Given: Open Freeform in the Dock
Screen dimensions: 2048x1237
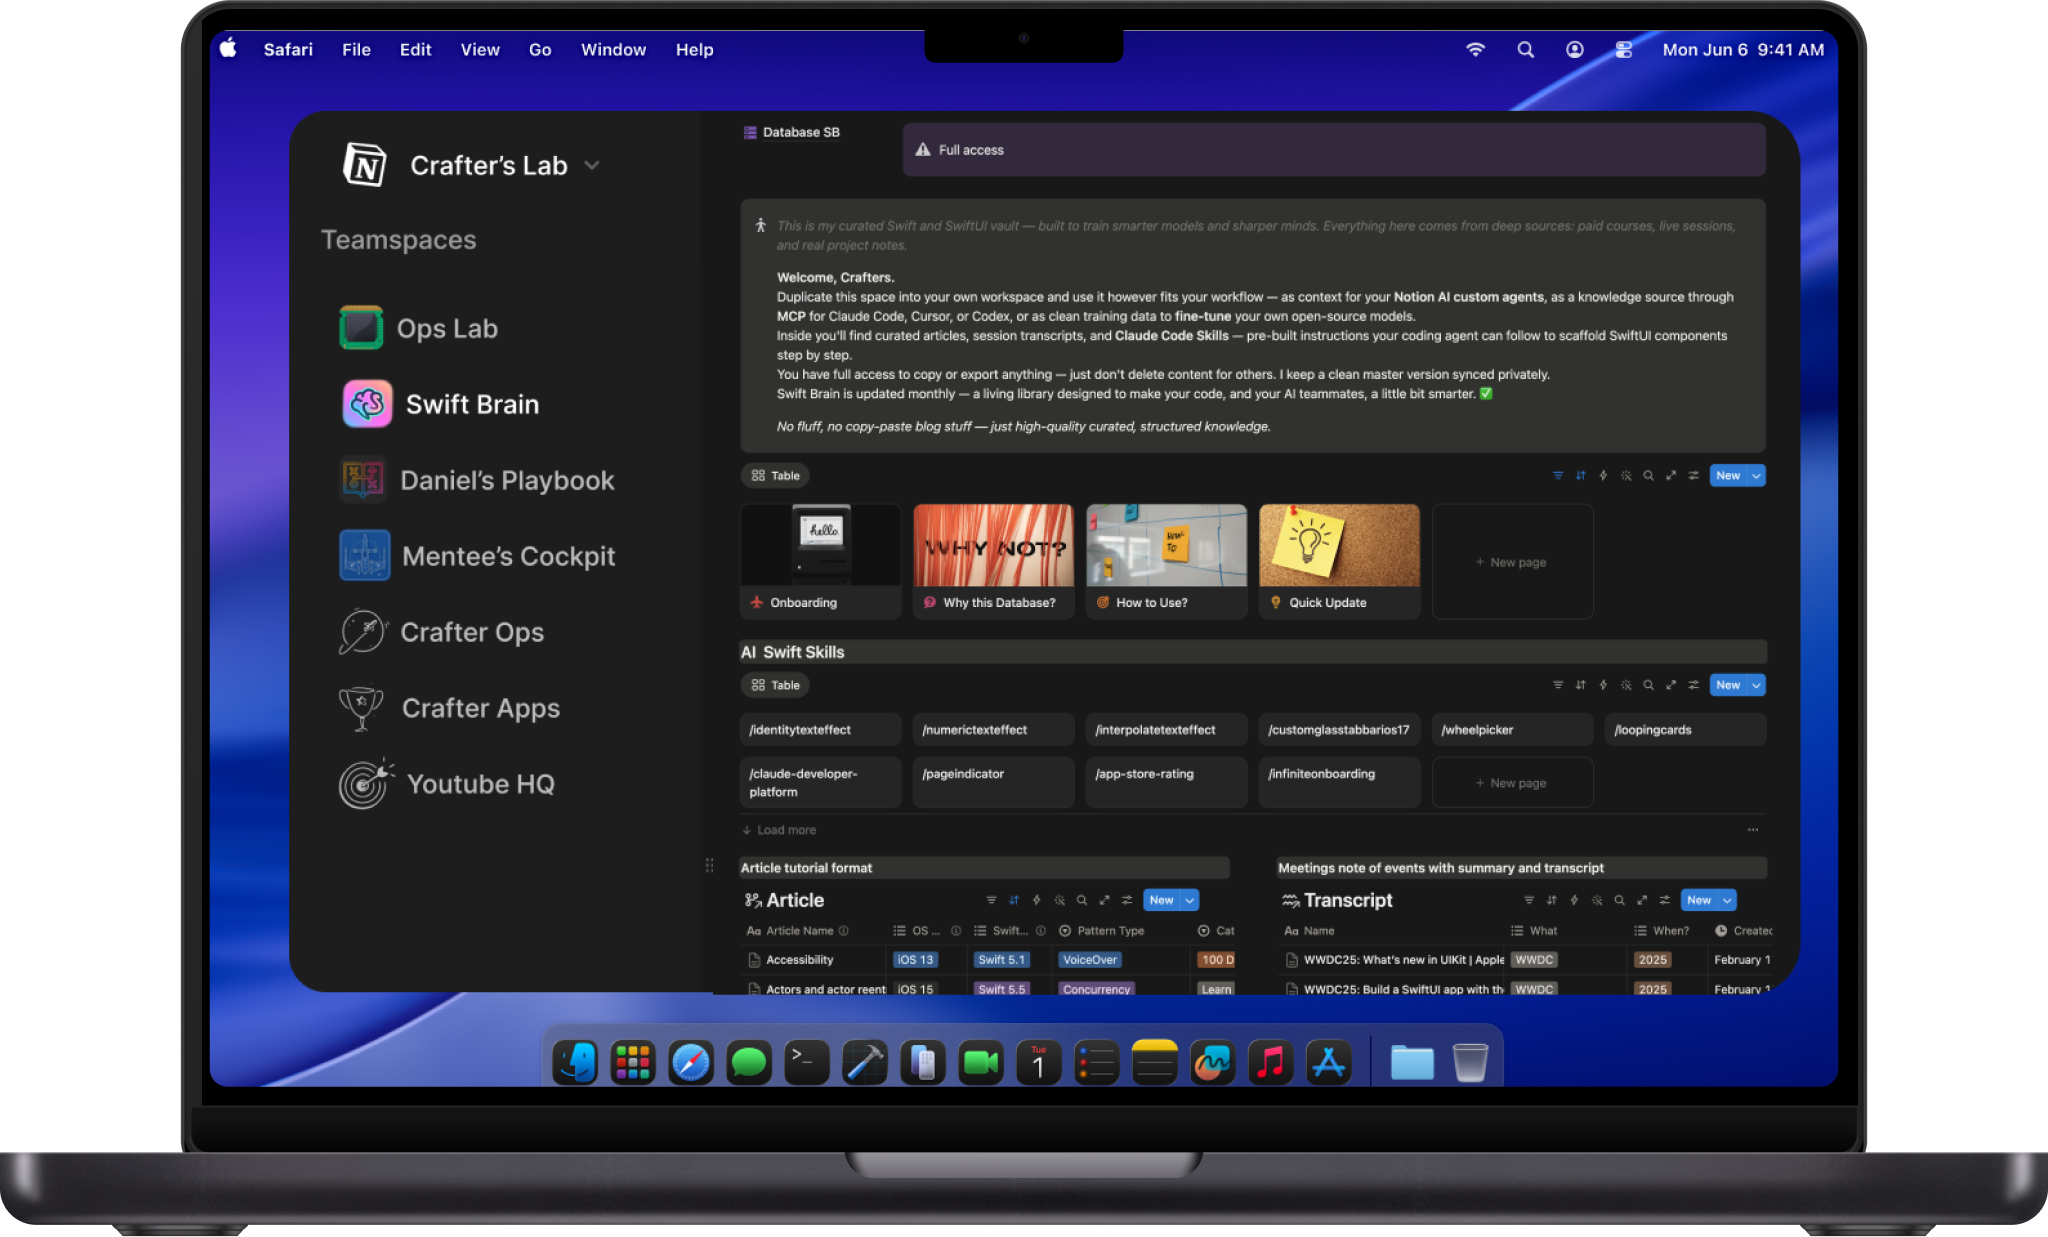Looking at the screenshot, I should [1213, 1062].
